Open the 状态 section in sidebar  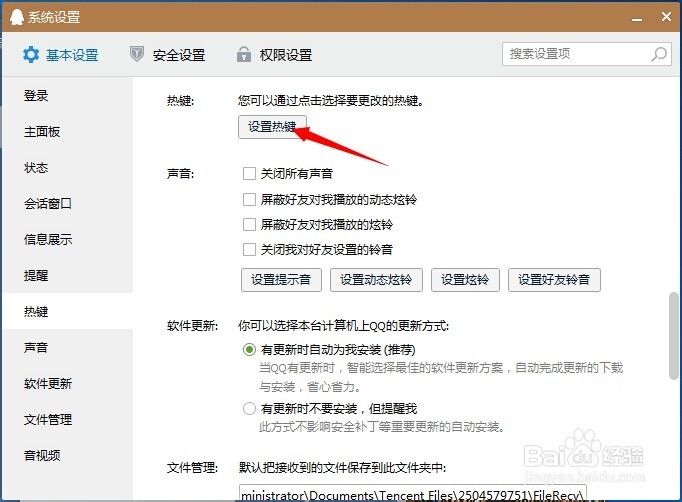(67, 167)
